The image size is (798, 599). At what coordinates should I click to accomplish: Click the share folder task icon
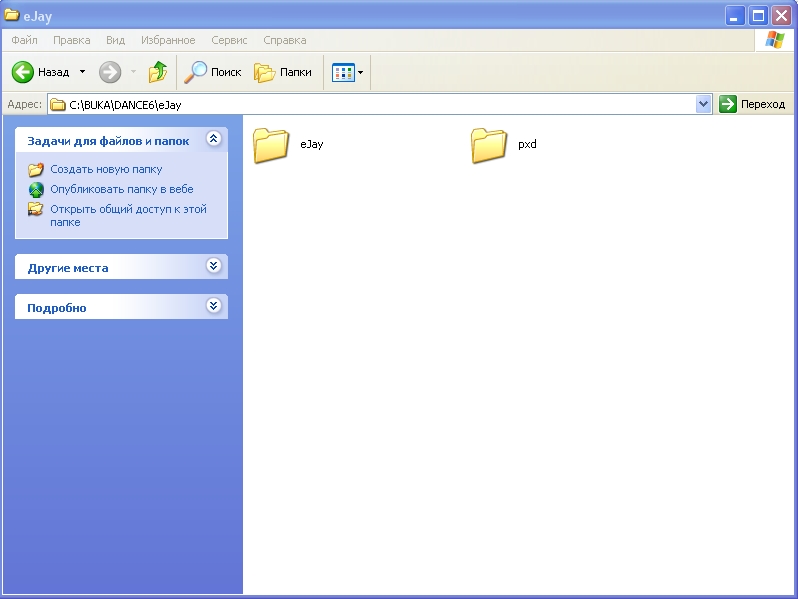coord(36,209)
